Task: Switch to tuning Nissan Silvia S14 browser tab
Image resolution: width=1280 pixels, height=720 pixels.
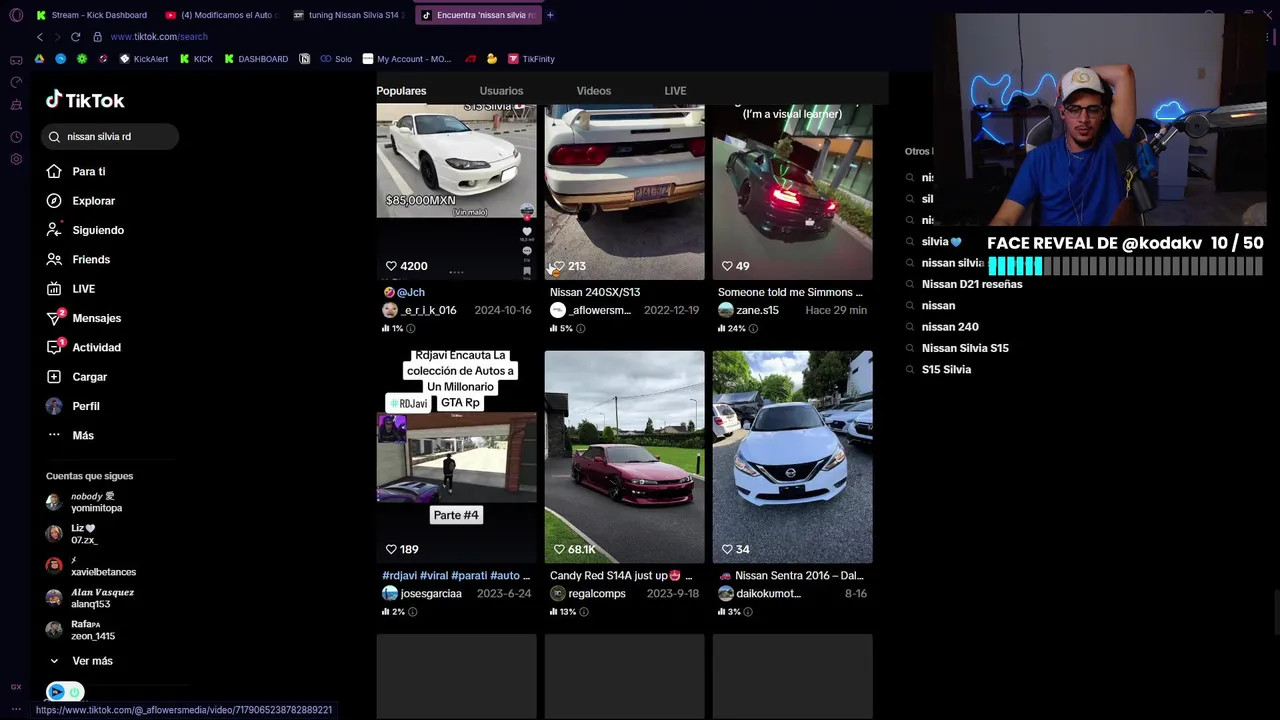Action: tap(347, 15)
